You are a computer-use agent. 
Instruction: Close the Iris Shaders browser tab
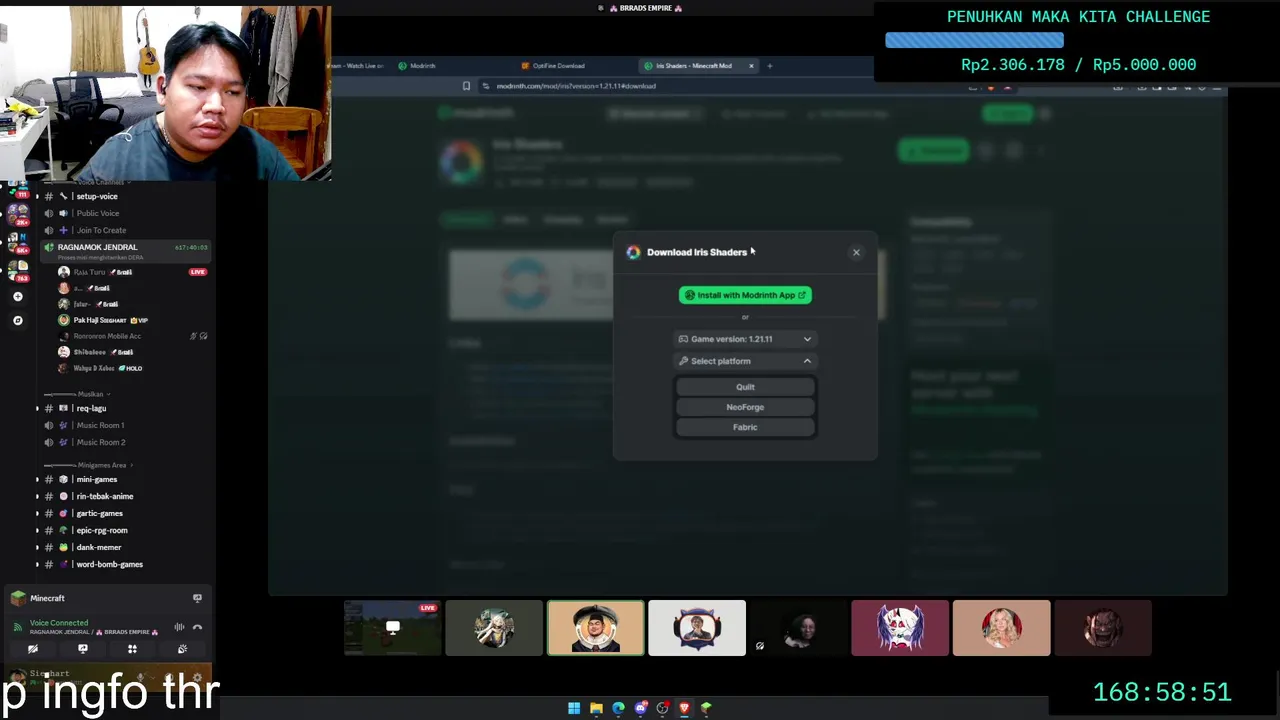751,66
